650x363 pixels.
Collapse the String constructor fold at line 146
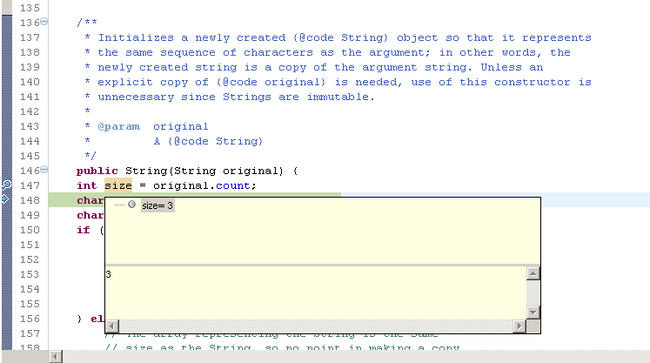44,169
